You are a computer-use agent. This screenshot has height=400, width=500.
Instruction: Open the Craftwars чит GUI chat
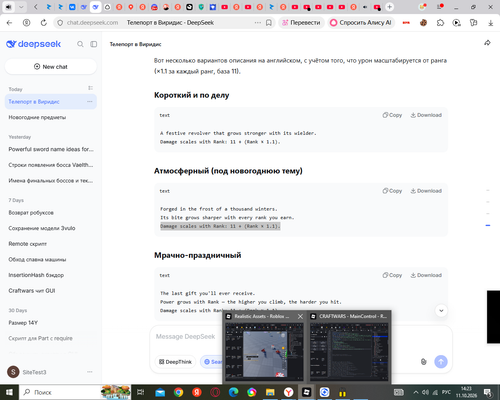coord(51,291)
